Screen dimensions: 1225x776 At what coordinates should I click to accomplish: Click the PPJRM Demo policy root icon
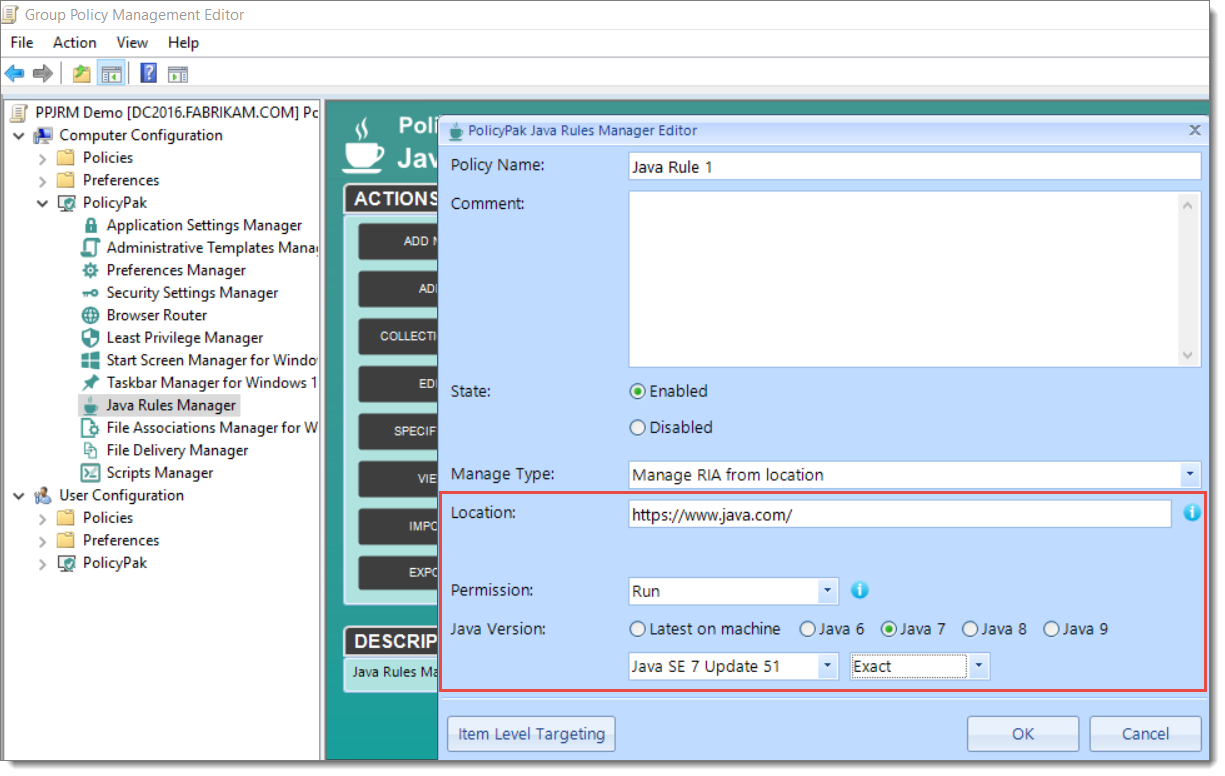point(19,112)
